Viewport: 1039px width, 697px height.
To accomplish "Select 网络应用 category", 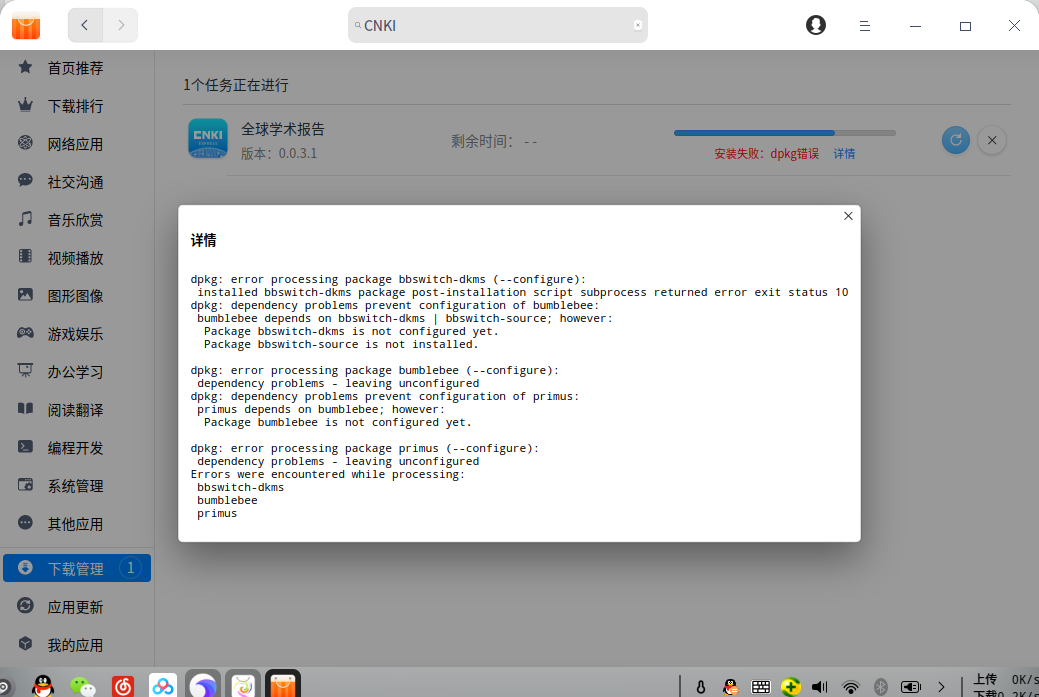I will click(77, 144).
